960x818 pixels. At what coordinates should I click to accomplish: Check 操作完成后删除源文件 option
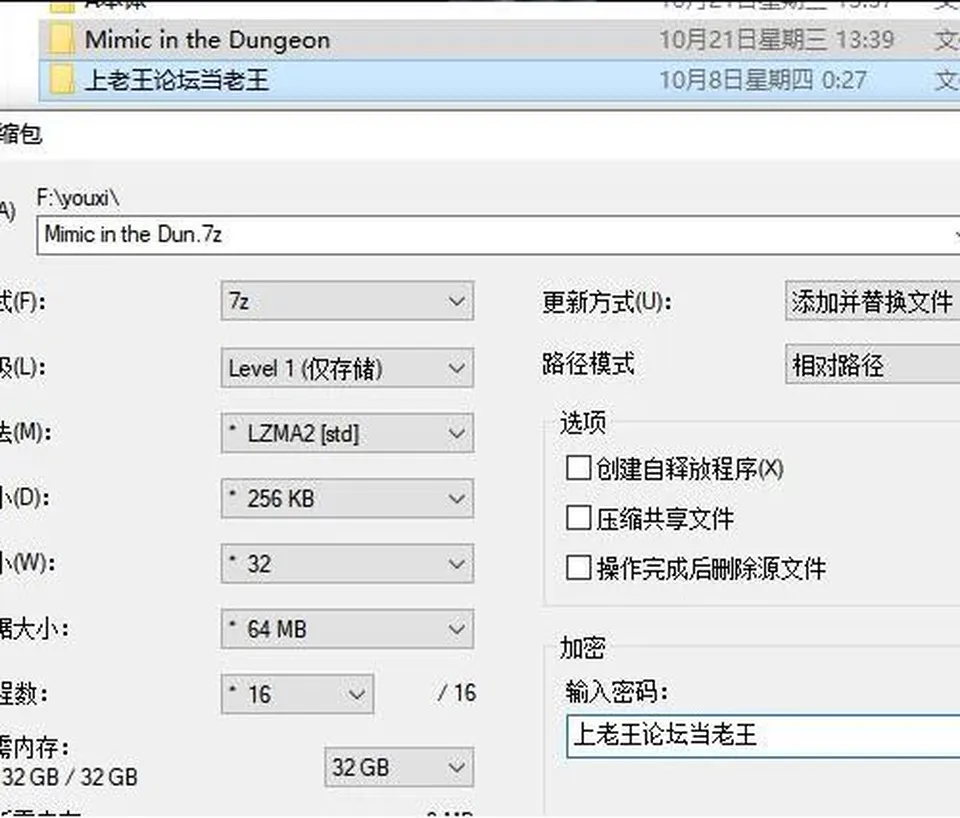click(x=578, y=568)
